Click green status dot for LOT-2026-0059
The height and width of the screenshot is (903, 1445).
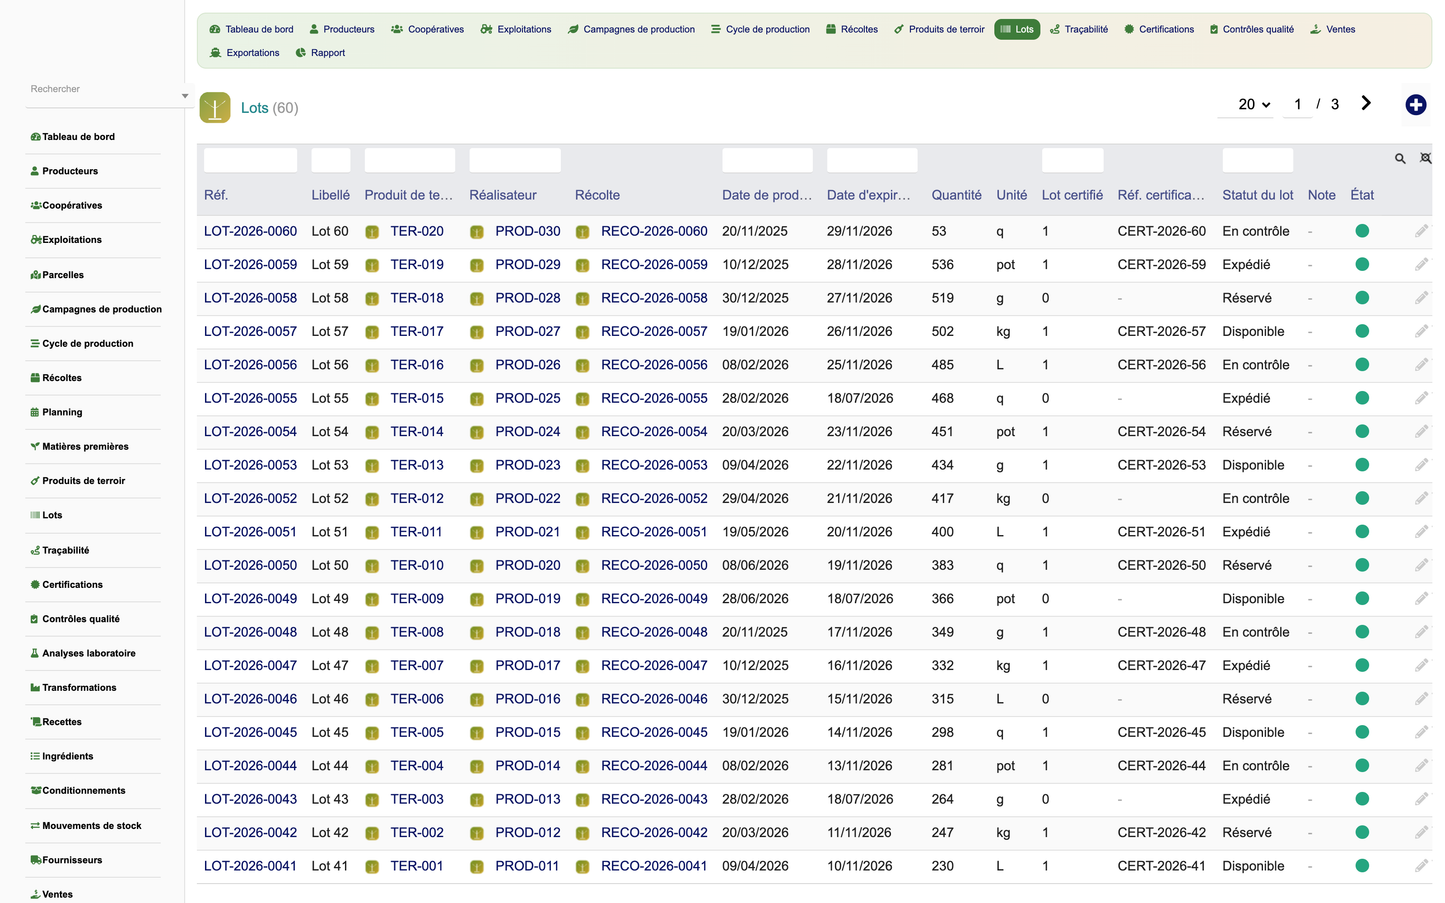(x=1362, y=264)
